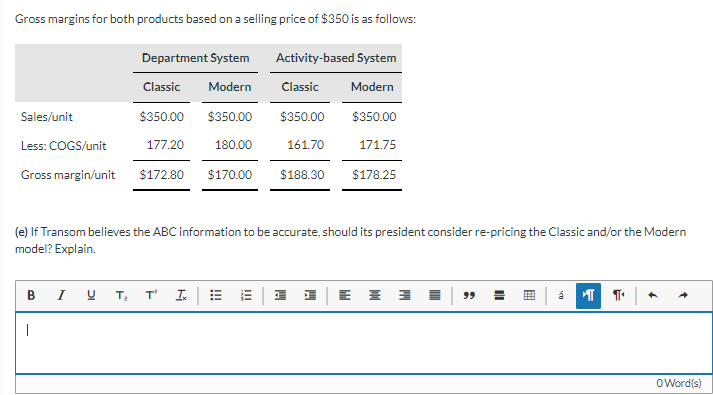713x395 pixels.
Task: Undo the last edit
Action: coord(653,295)
